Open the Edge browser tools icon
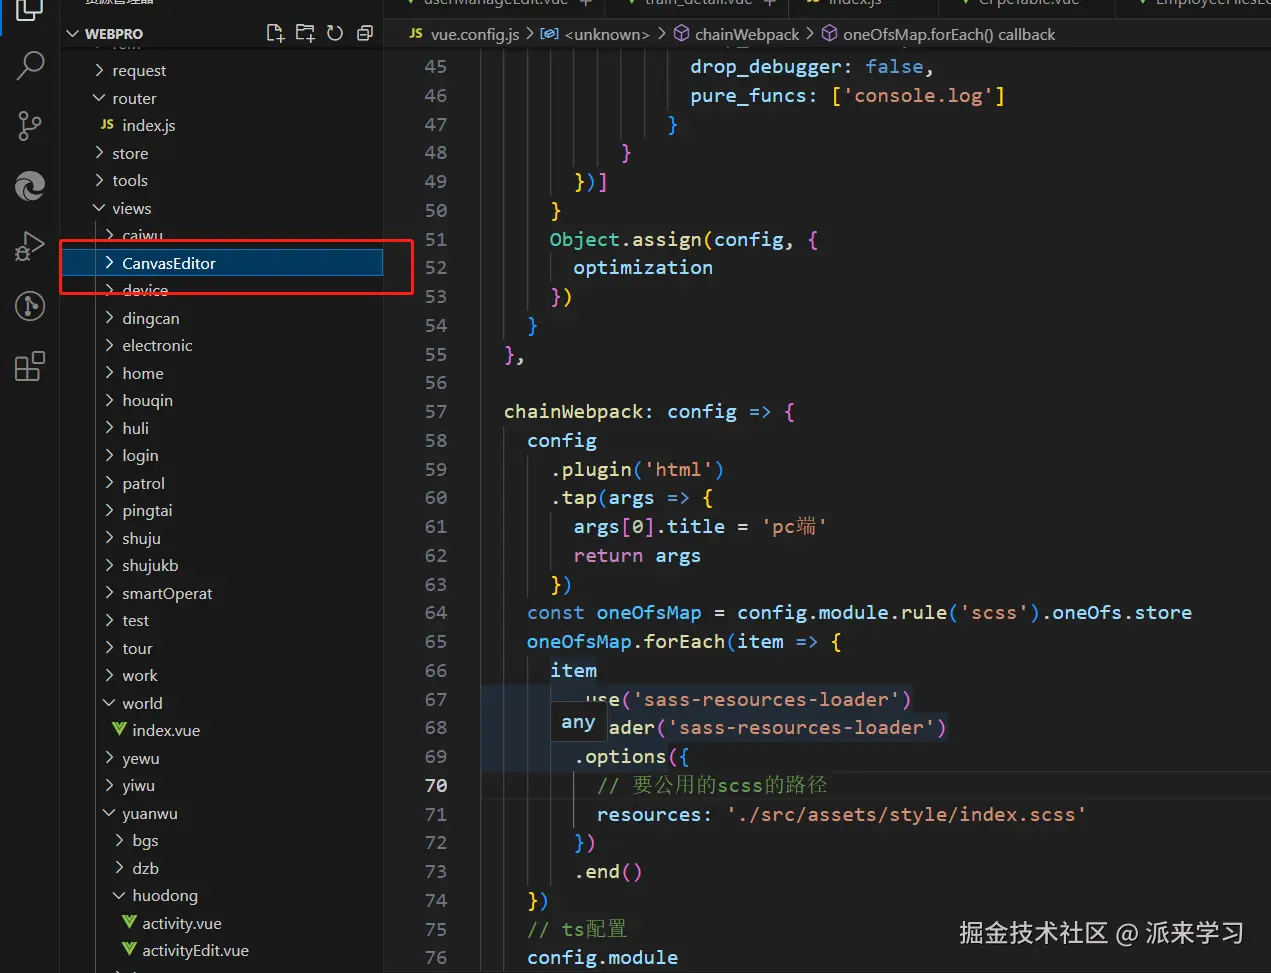 coord(30,186)
